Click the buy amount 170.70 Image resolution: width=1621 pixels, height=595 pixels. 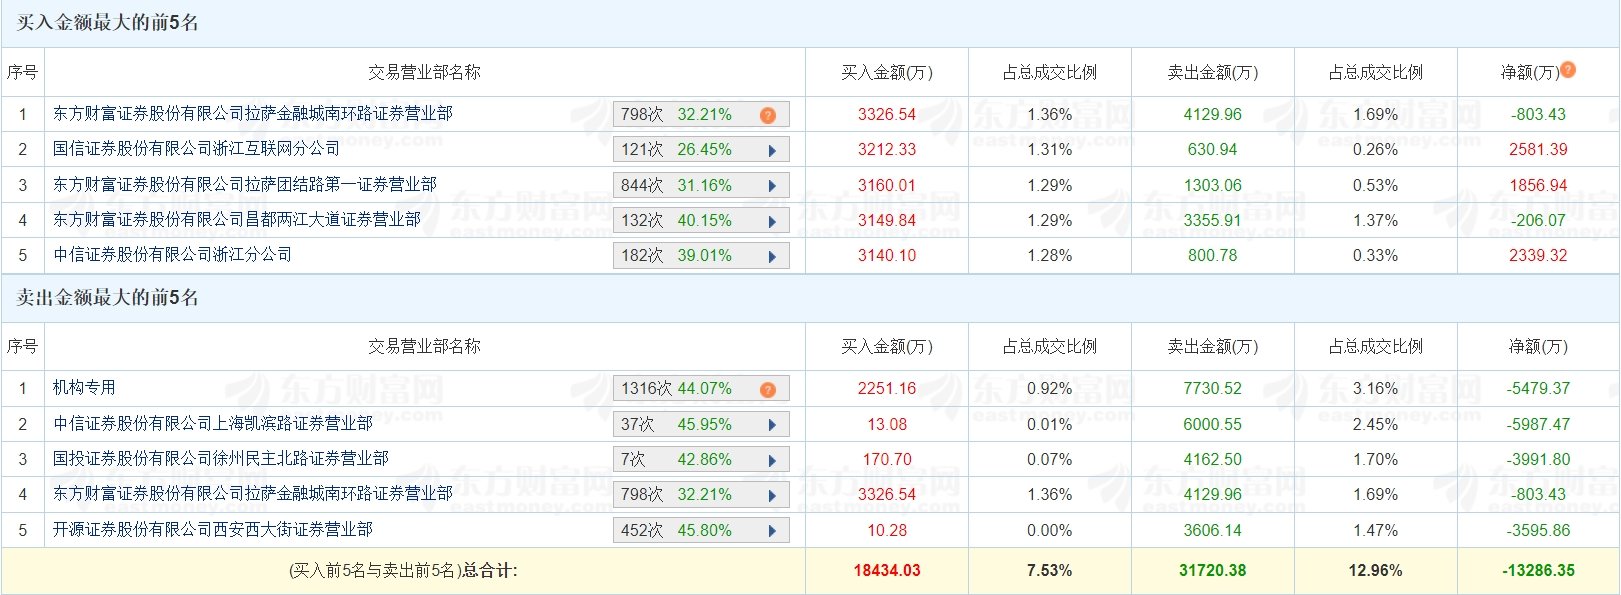click(887, 459)
